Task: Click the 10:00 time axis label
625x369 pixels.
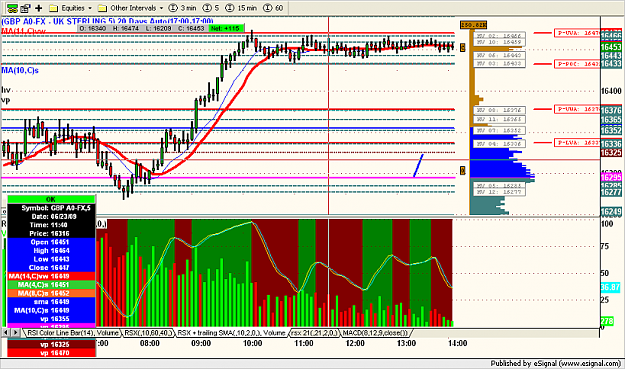Action: pos(252,343)
